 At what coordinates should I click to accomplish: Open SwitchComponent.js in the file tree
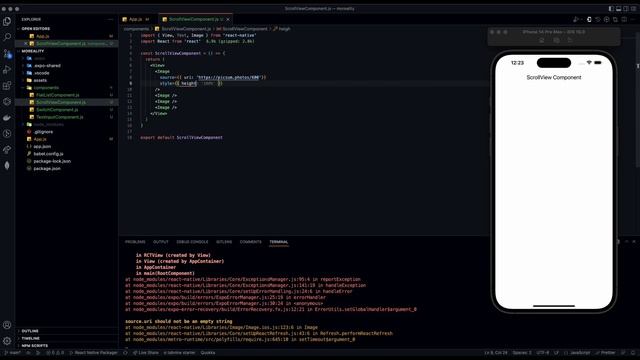coord(67,110)
